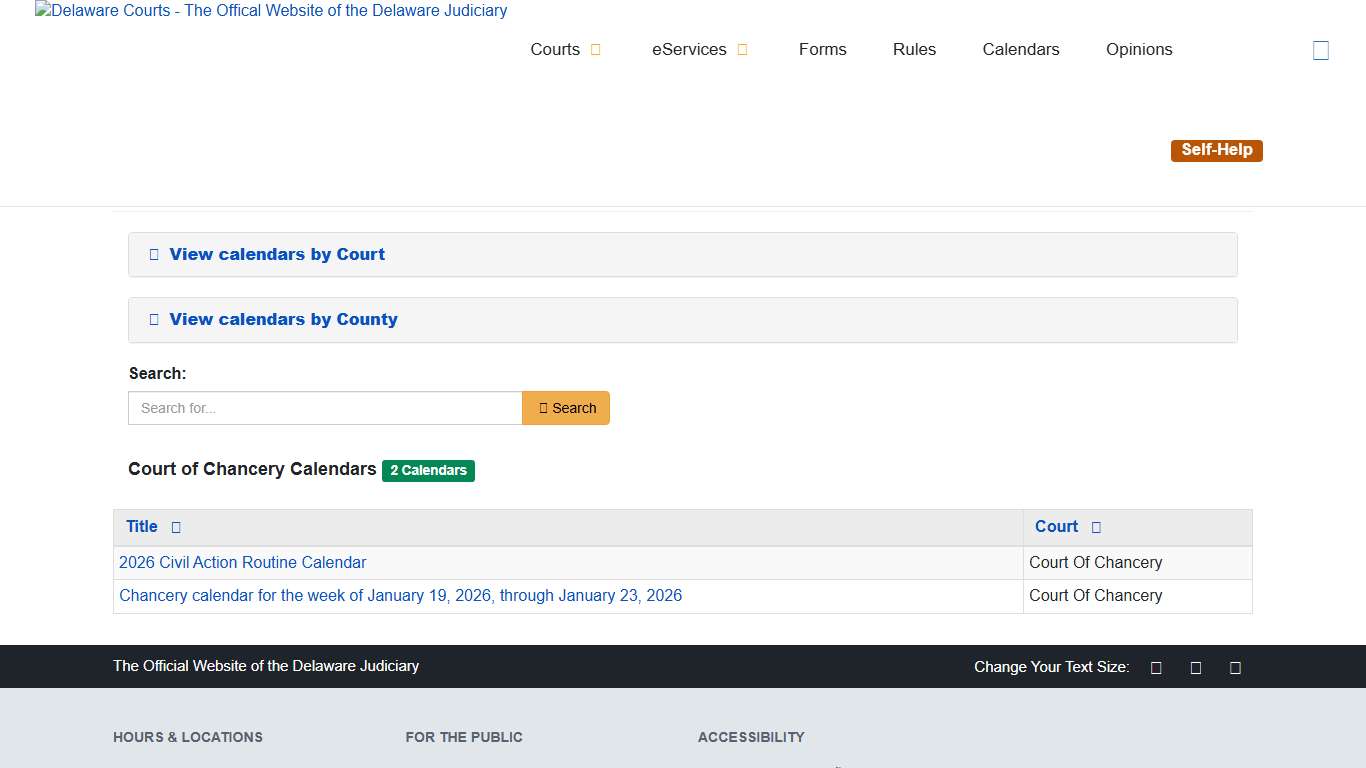Click the Self-Help button
Image resolution: width=1366 pixels, height=768 pixels.
tap(1216, 150)
